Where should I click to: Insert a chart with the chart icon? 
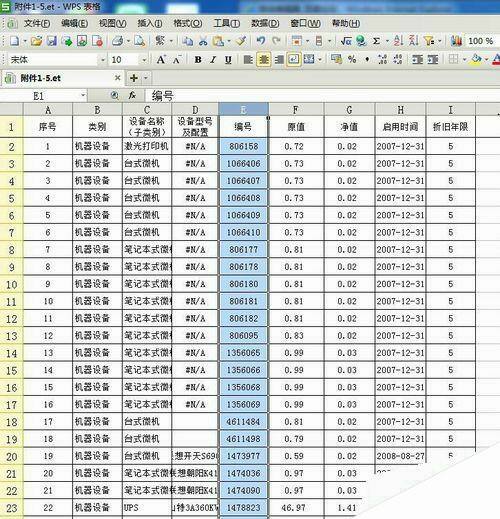click(x=456, y=41)
